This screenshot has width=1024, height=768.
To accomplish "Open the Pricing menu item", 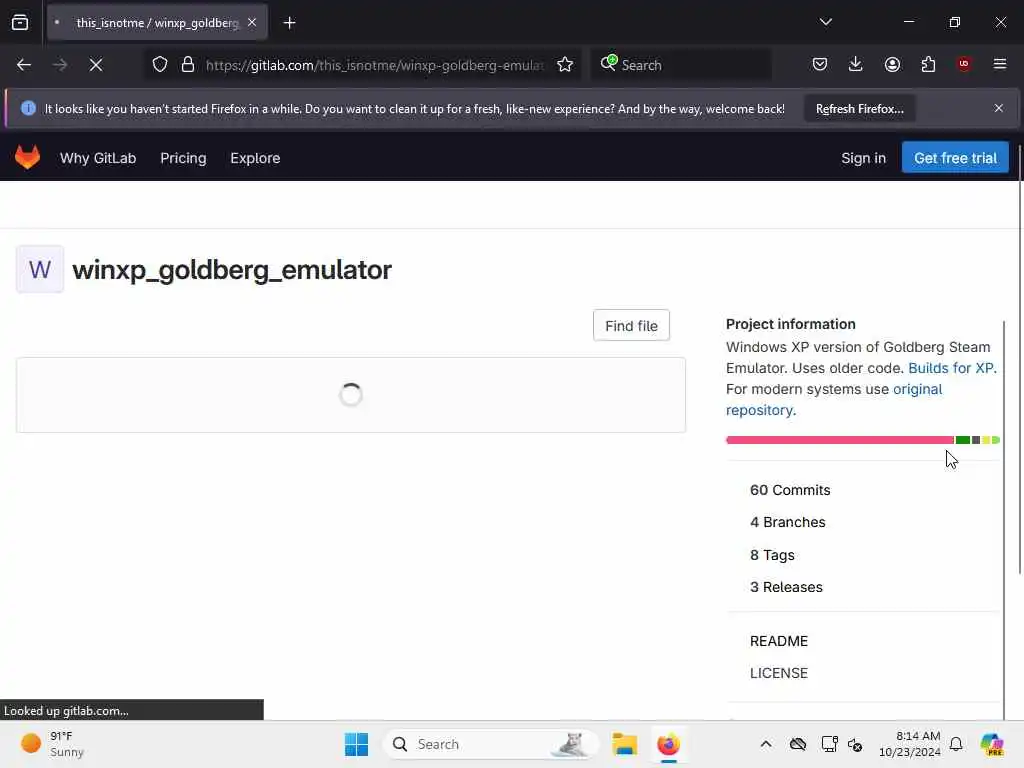I will [183, 158].
